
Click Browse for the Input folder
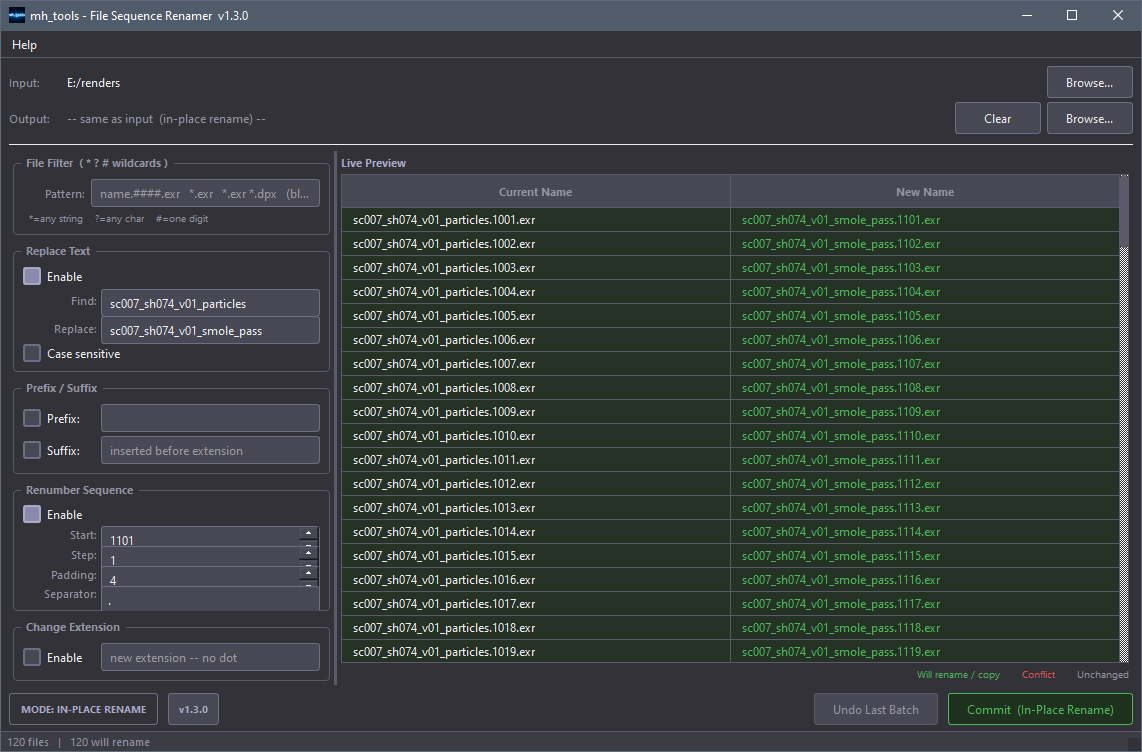pyautogui.click(x=1090, y=83)
